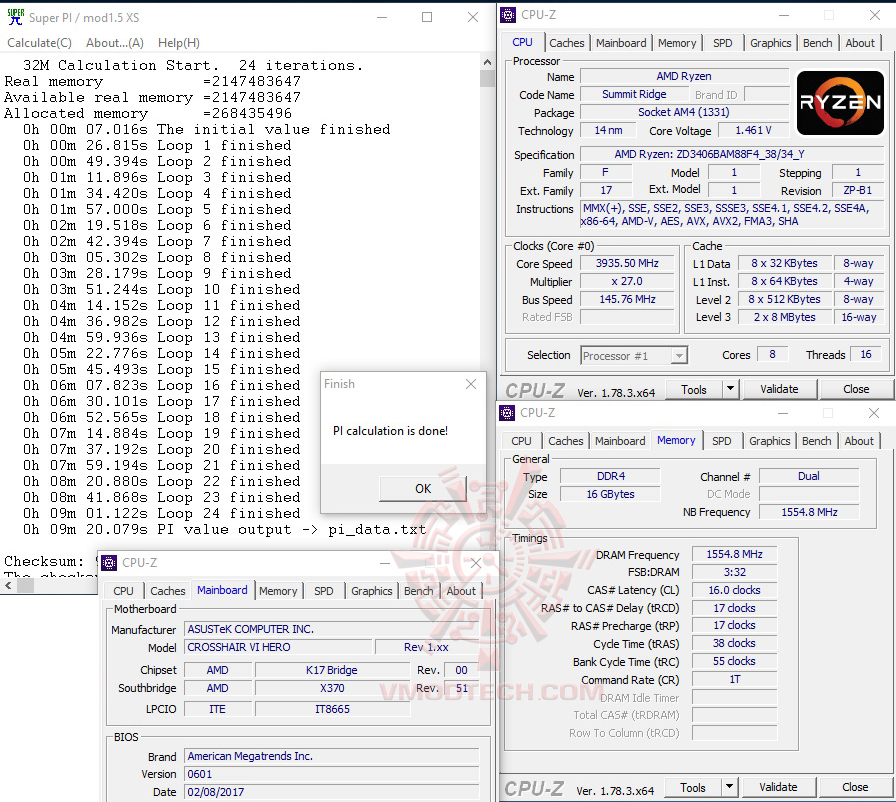Click the Close button in the Memory CPU-Z window

coord(857,787)
